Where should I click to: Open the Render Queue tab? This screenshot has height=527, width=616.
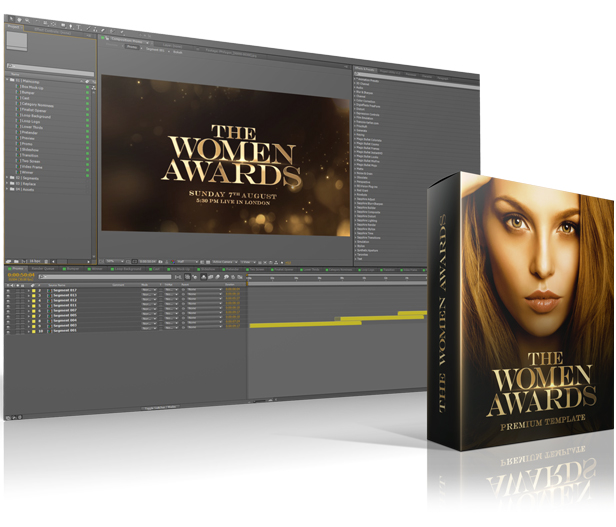tap(42, 268)
